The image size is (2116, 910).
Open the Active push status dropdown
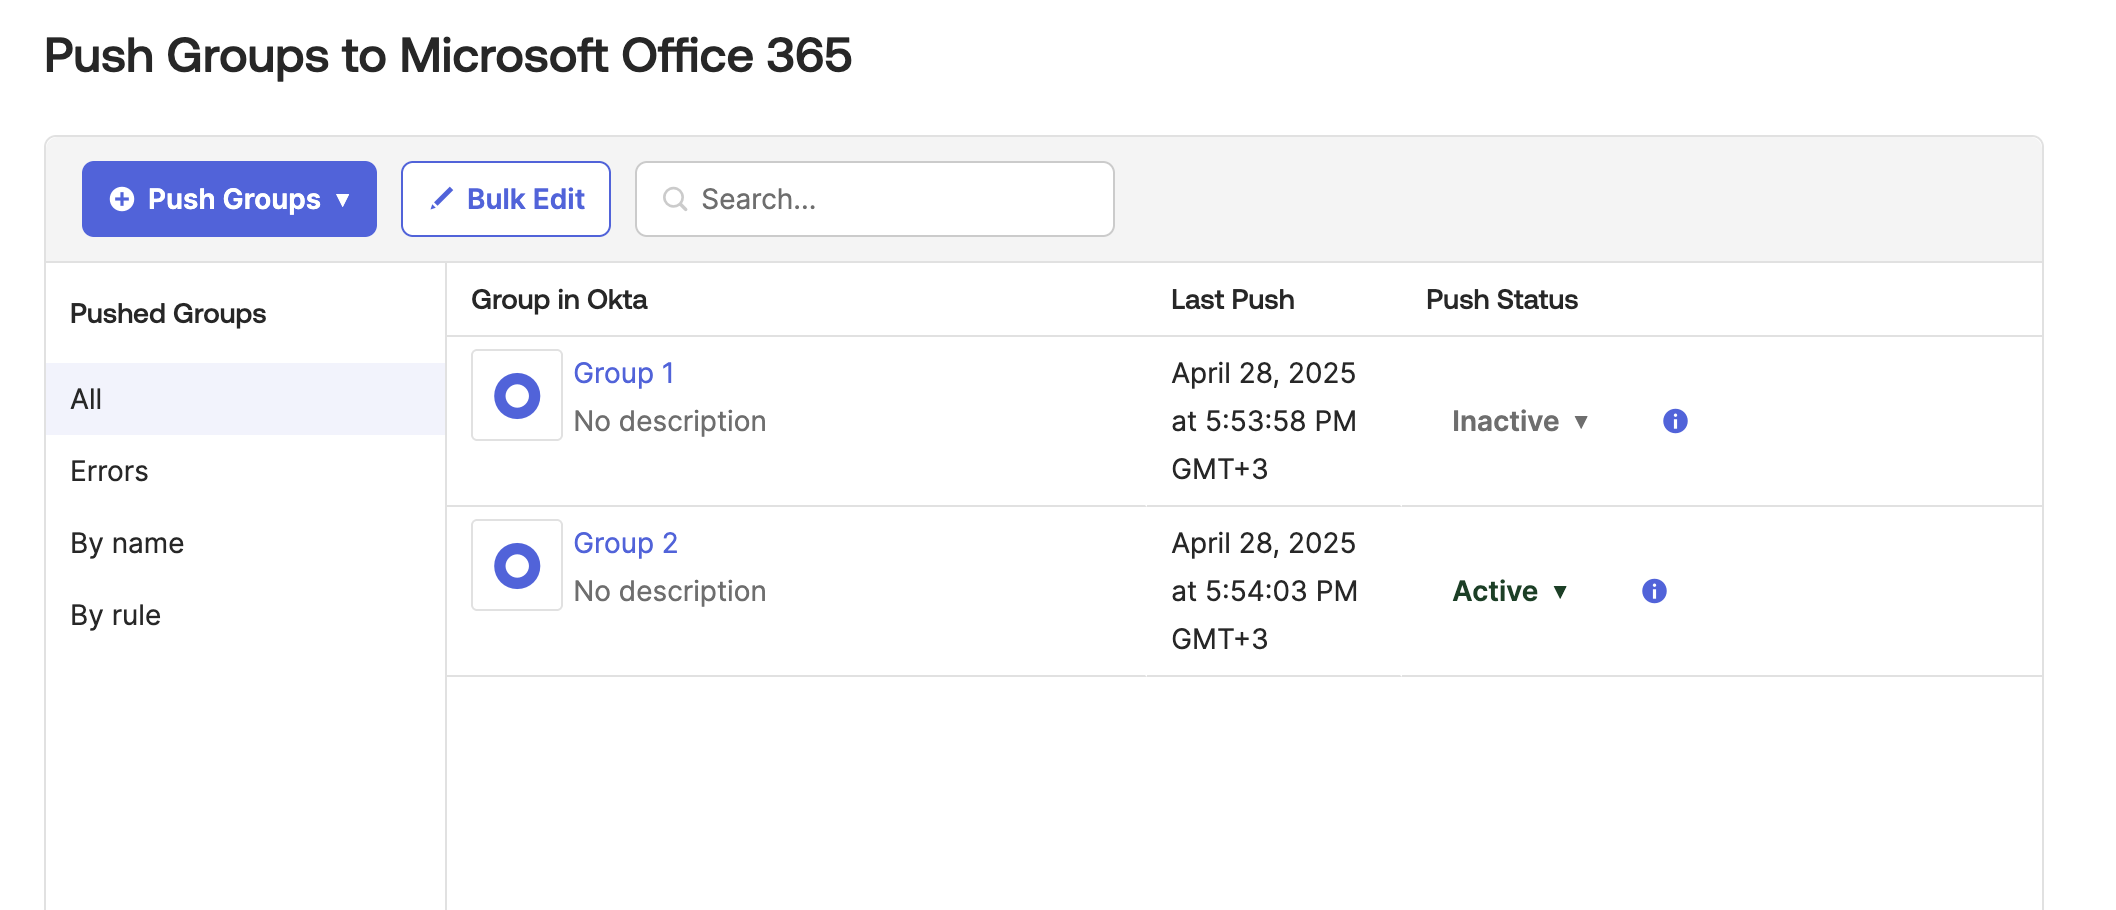[1509, 591]
